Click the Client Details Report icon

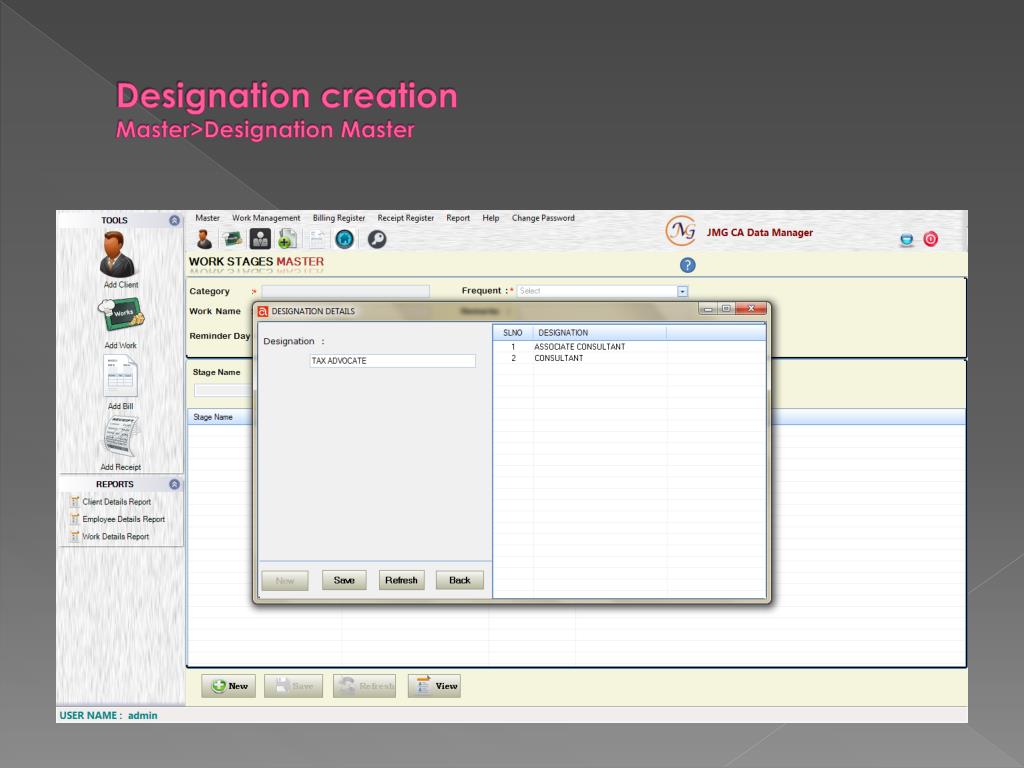(75, 502)
